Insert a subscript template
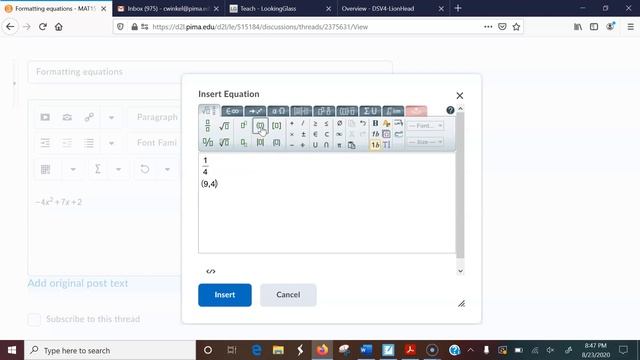The width and height of the screenshot is (640, 360). coord(244,142)
